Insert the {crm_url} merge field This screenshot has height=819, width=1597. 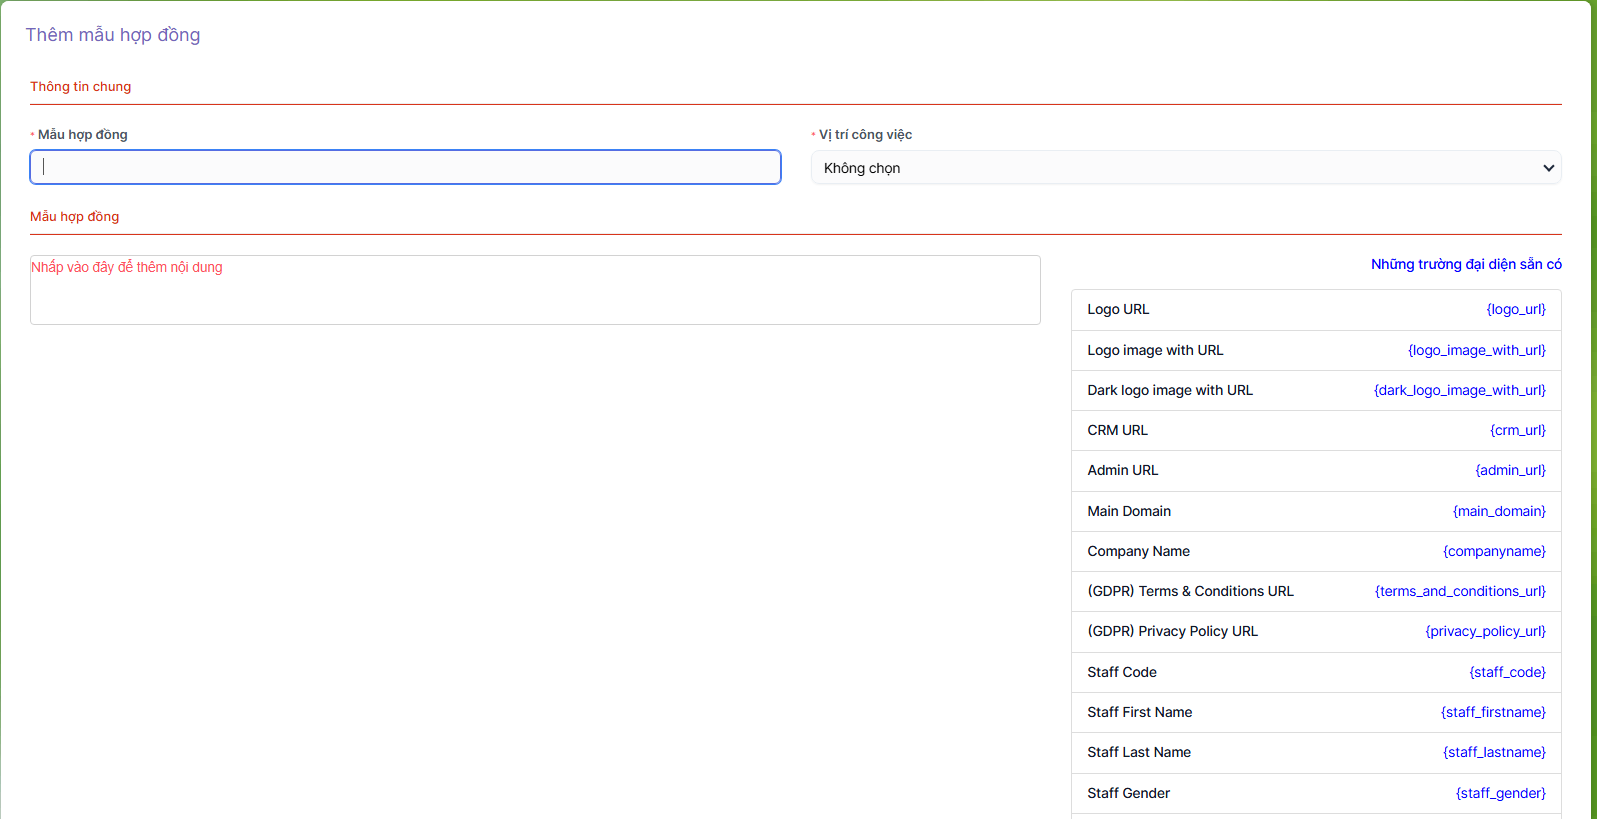pyautogui.click(x=1517, y=430)
